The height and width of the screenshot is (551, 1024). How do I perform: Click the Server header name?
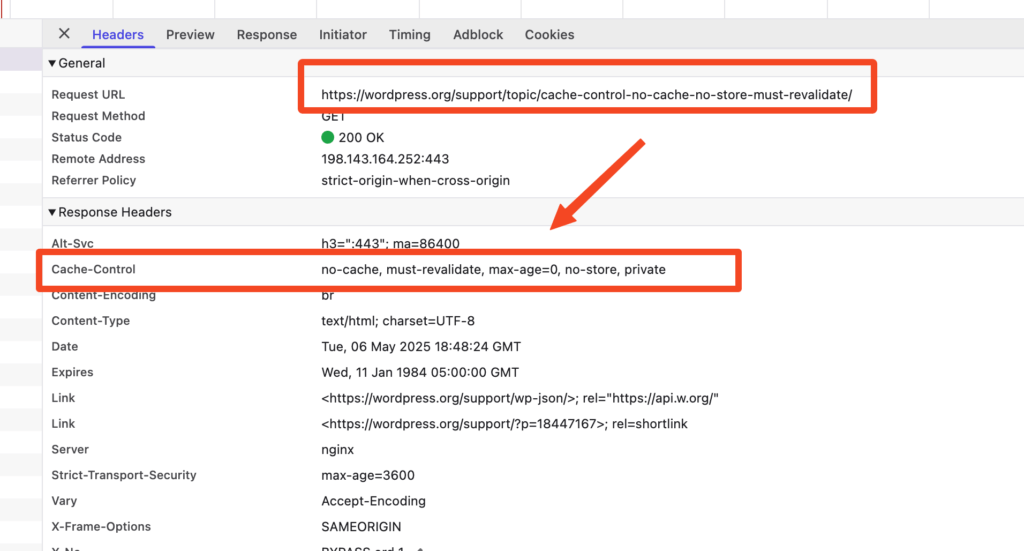click(70, 450)
